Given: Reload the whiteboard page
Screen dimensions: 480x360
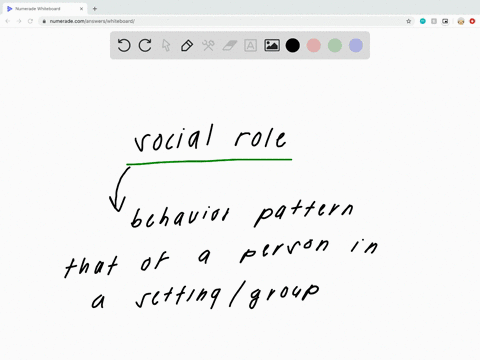Looking at the screenshot, I should click(x=30, y=21).
